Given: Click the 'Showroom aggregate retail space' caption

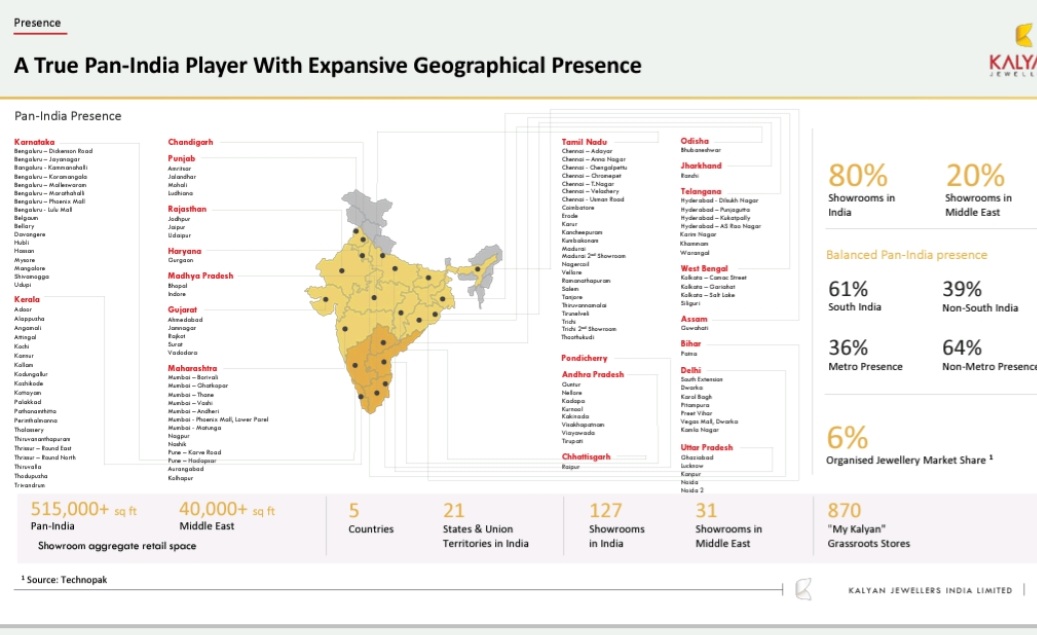Looking at the screenshot, I should (x=117, y=546).
